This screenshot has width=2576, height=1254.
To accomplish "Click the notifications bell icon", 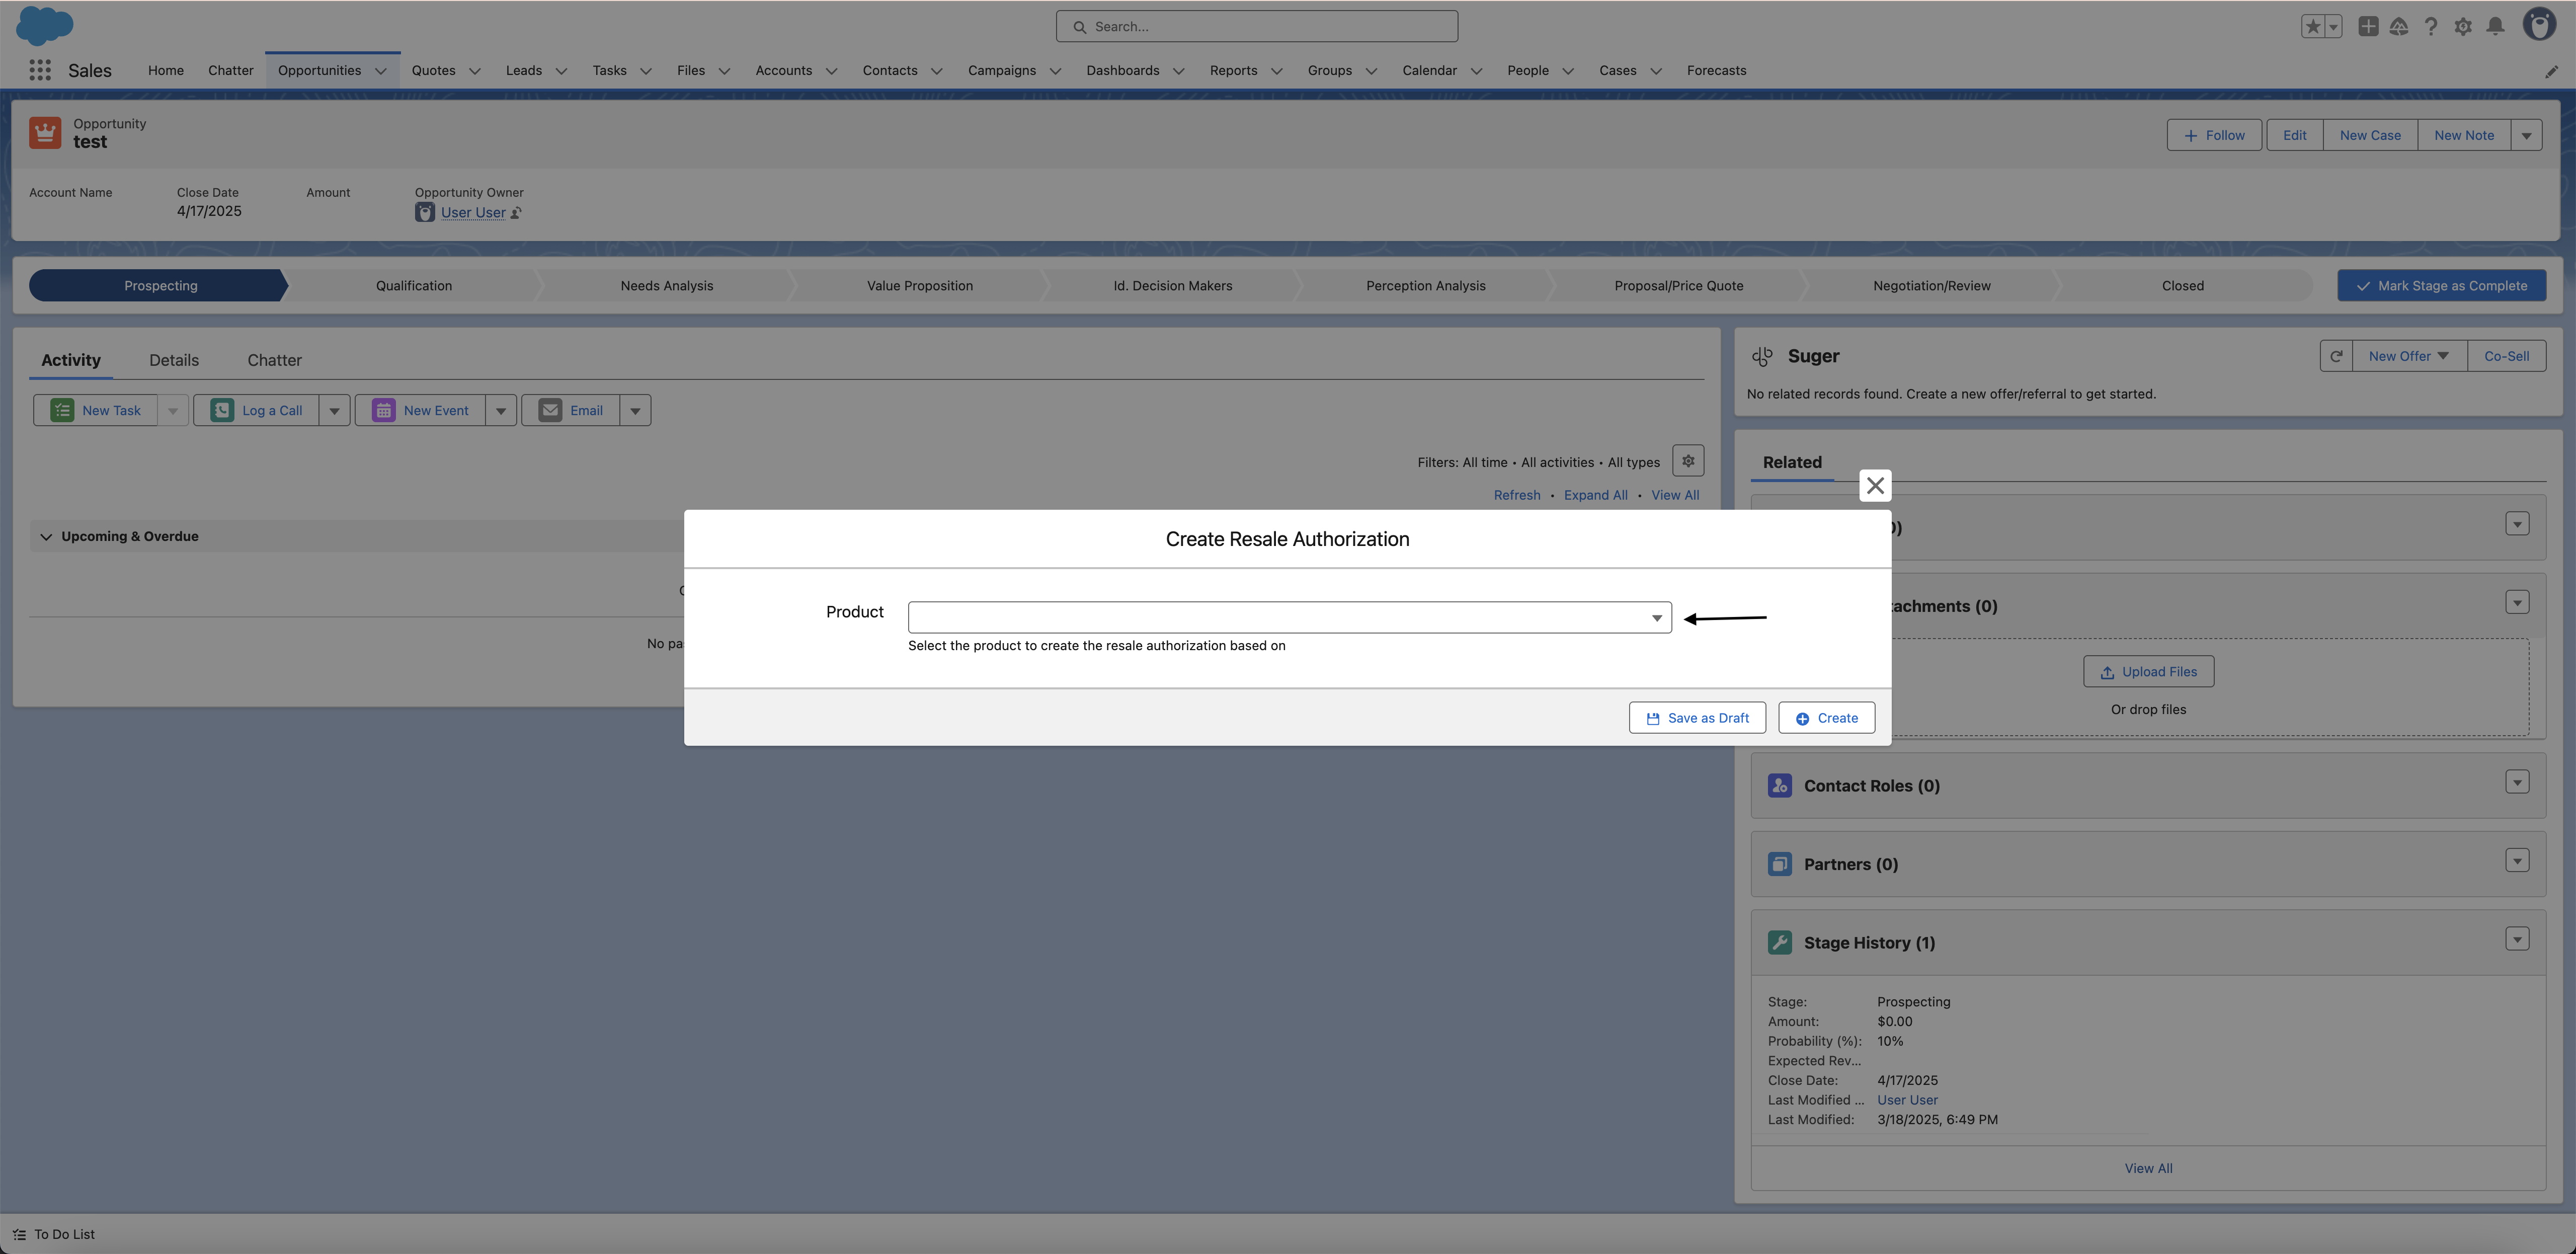I will click(2495, 27).
